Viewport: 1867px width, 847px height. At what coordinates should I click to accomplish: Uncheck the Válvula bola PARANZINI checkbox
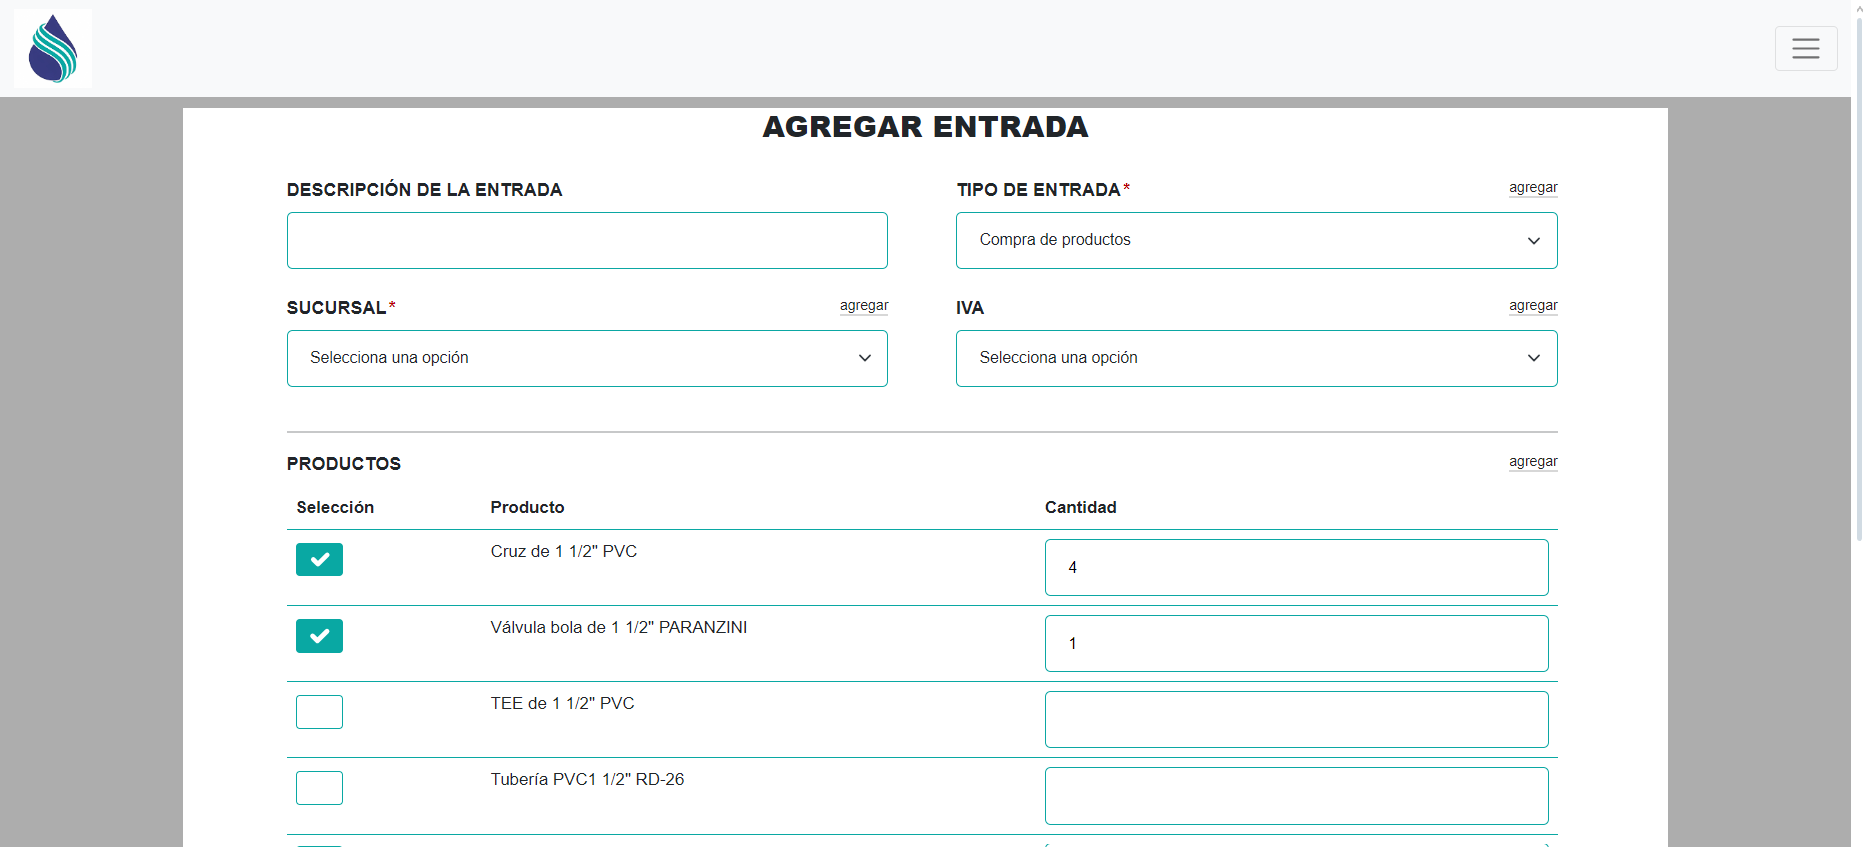click(x=319, y=636)
